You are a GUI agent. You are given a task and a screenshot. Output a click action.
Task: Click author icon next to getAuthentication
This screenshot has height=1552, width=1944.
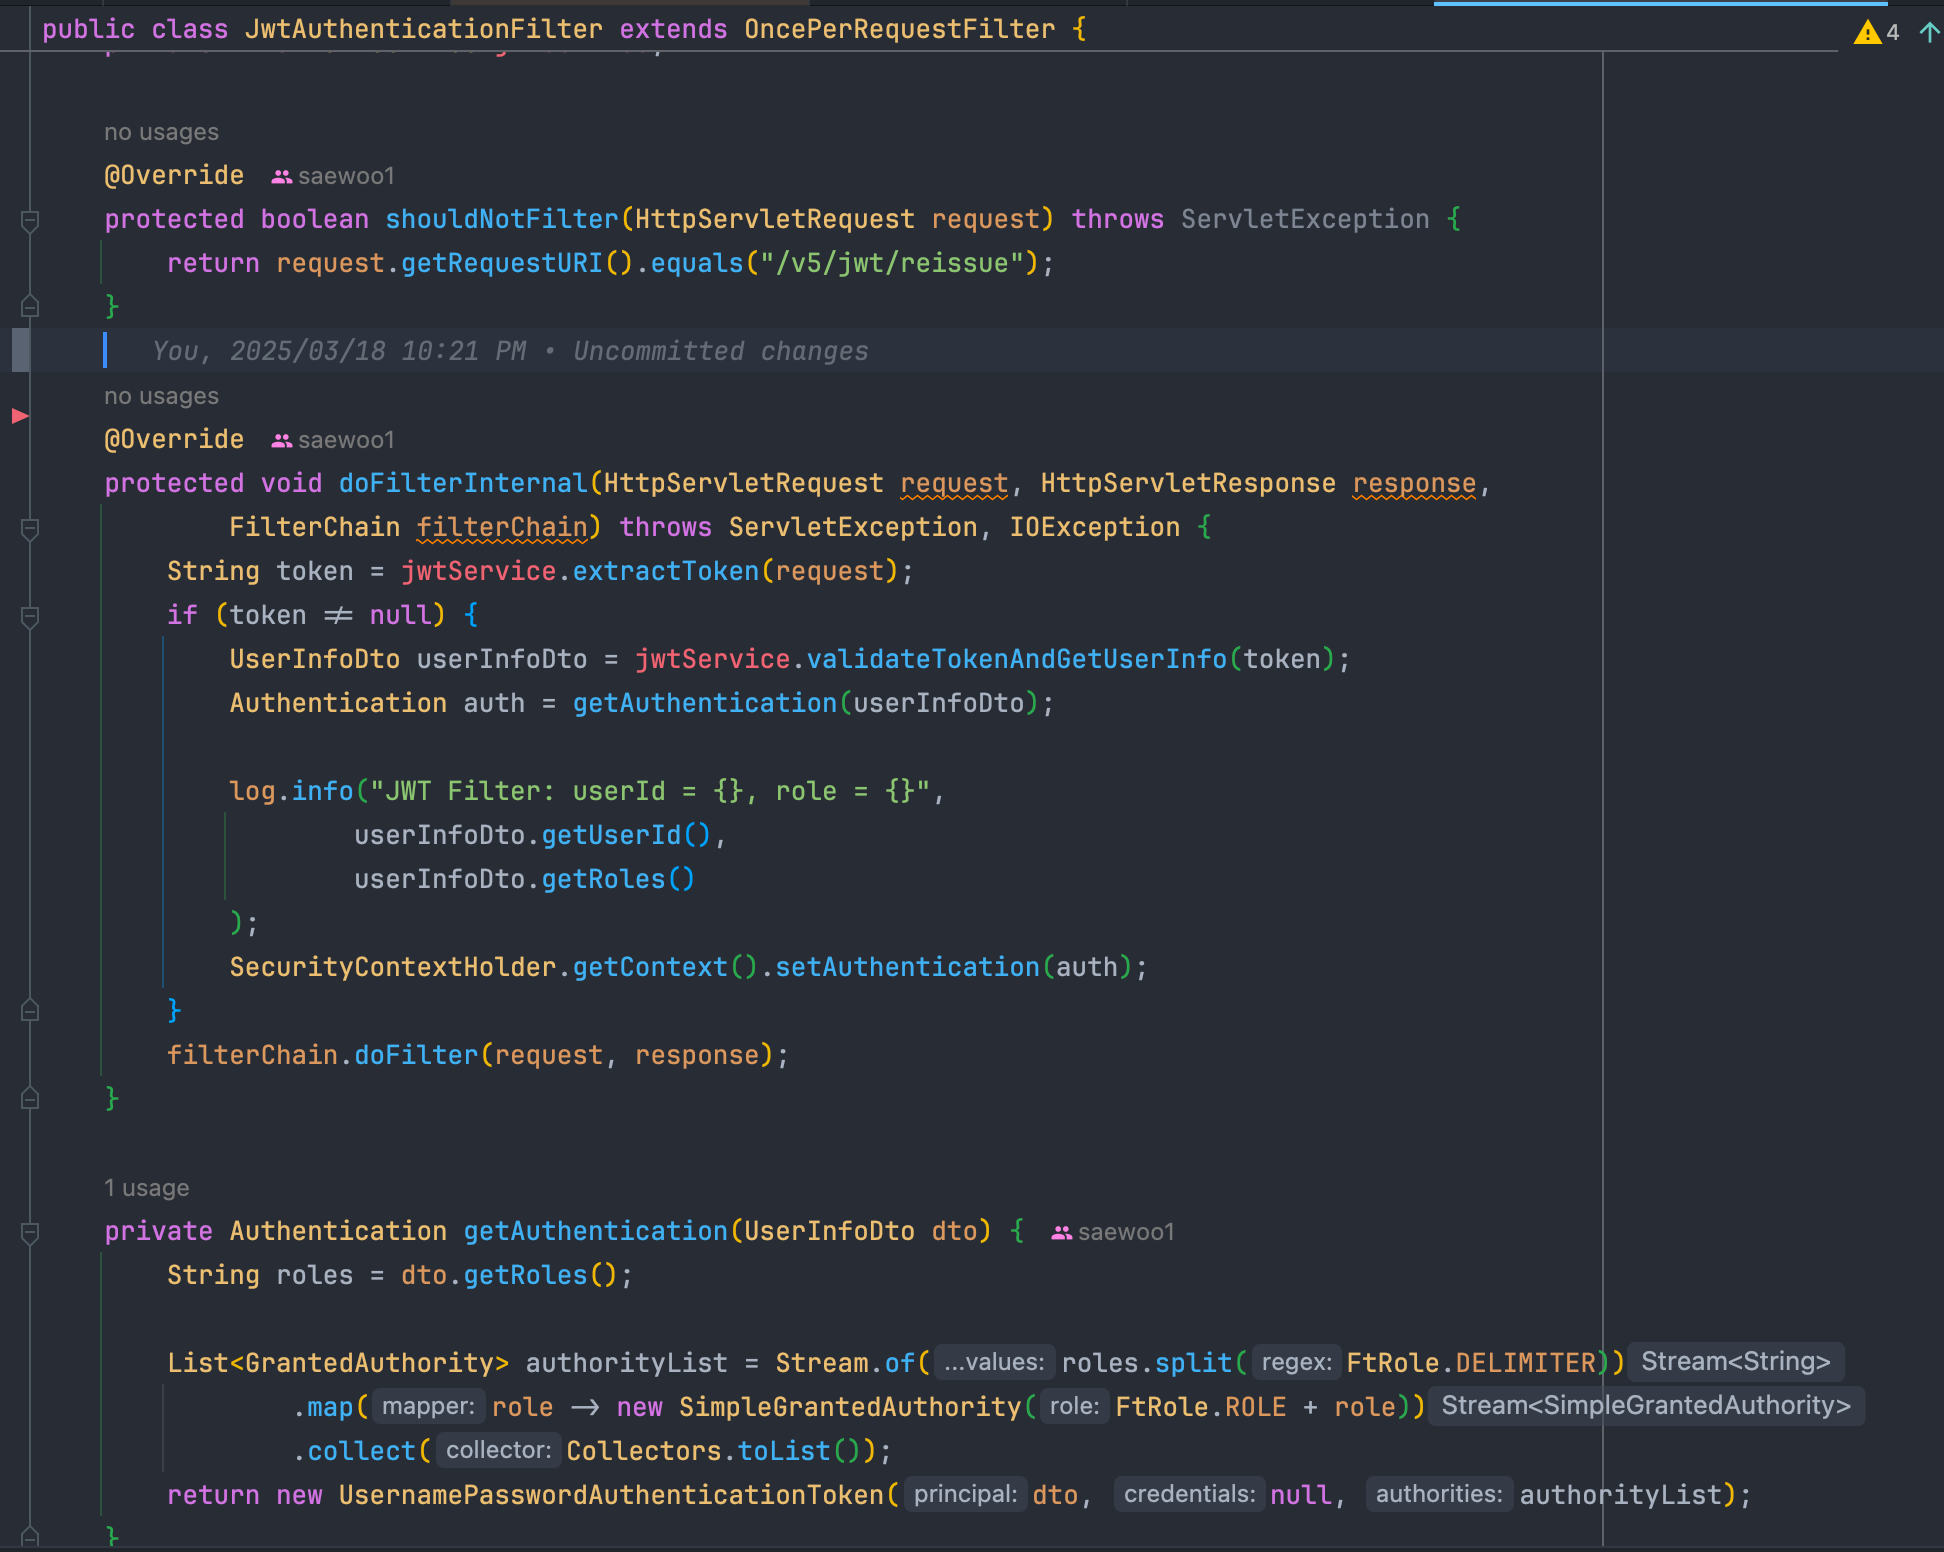pyautogui.click(x=1062, y=1233)
